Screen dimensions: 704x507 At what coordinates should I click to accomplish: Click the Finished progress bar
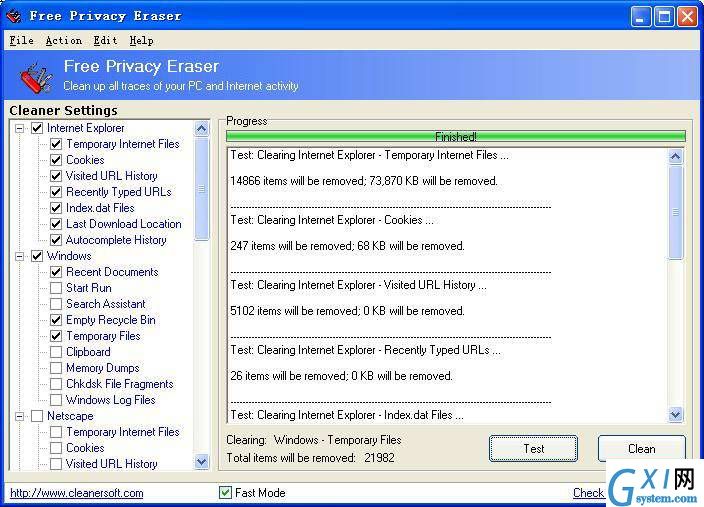point(456,137)
